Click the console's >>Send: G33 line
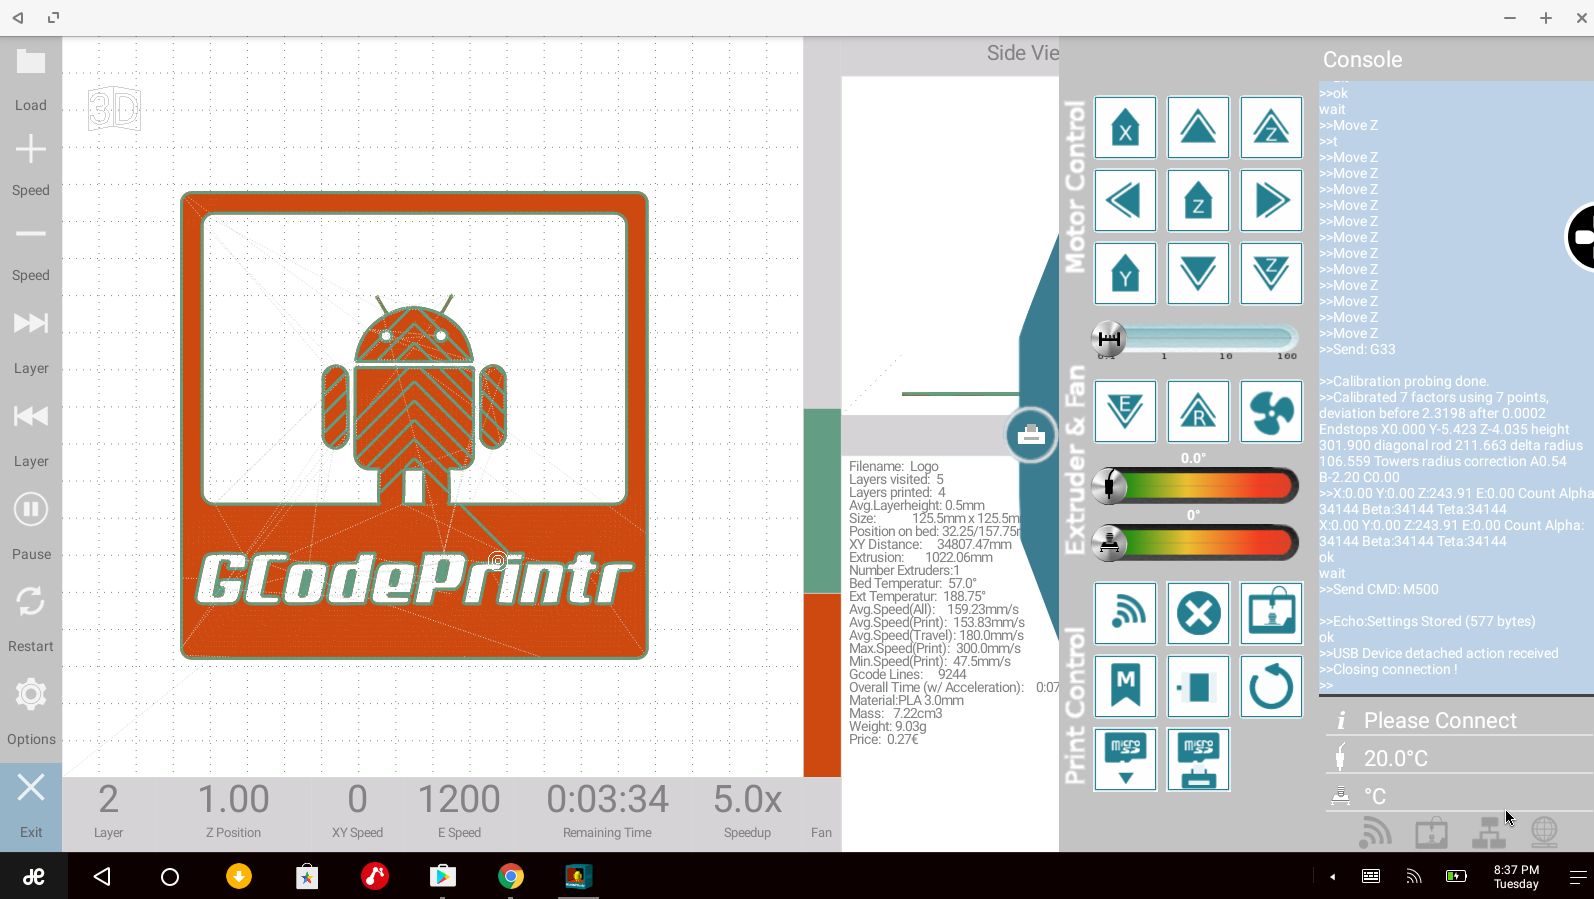Image resolution: width=1594 pixels, height=899 pixels. point(1357,349)
